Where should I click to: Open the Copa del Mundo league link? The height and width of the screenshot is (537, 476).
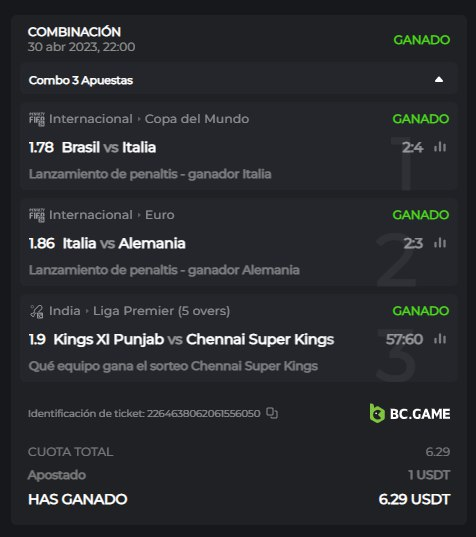pos(197,119)
